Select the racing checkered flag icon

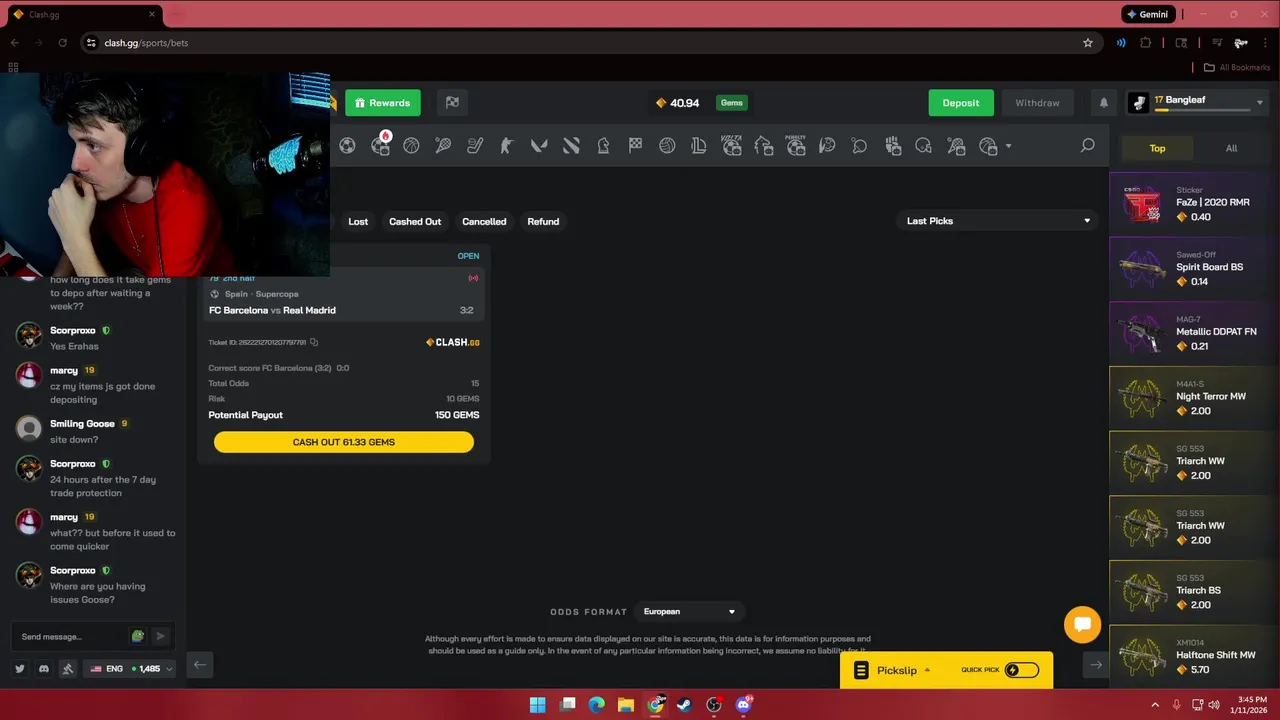coord(635,146)
